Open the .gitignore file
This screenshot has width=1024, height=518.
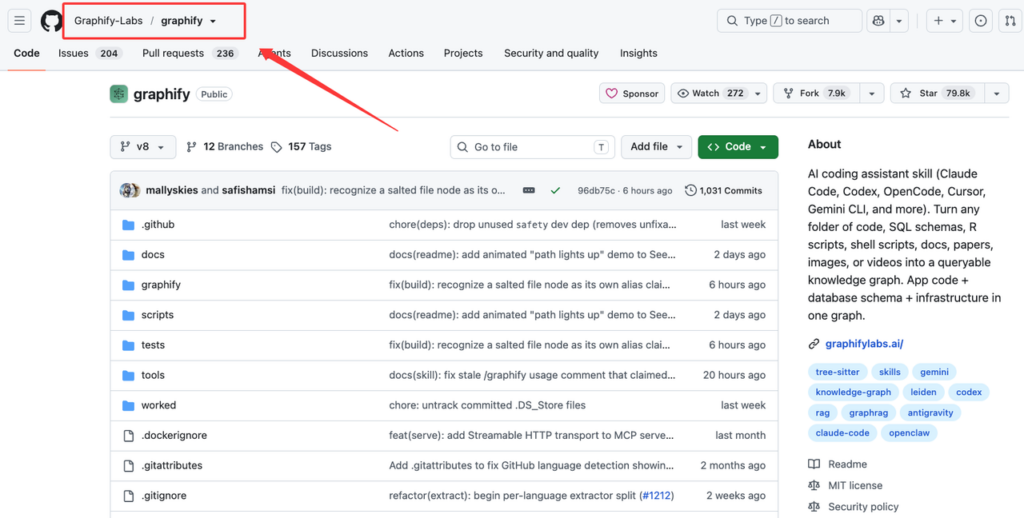pos(164,495)
